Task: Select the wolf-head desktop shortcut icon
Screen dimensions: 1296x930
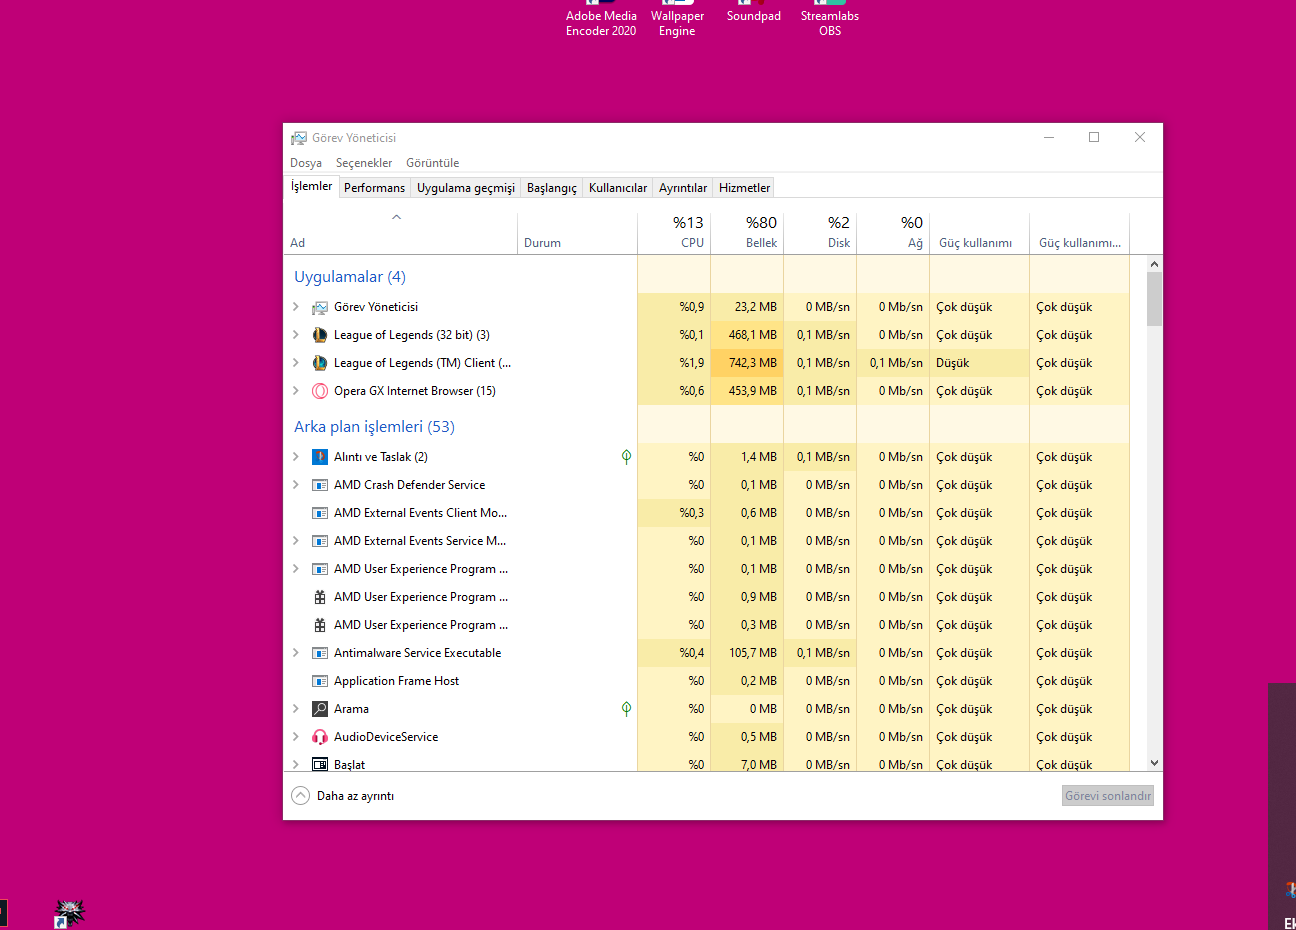Action: 70,913
